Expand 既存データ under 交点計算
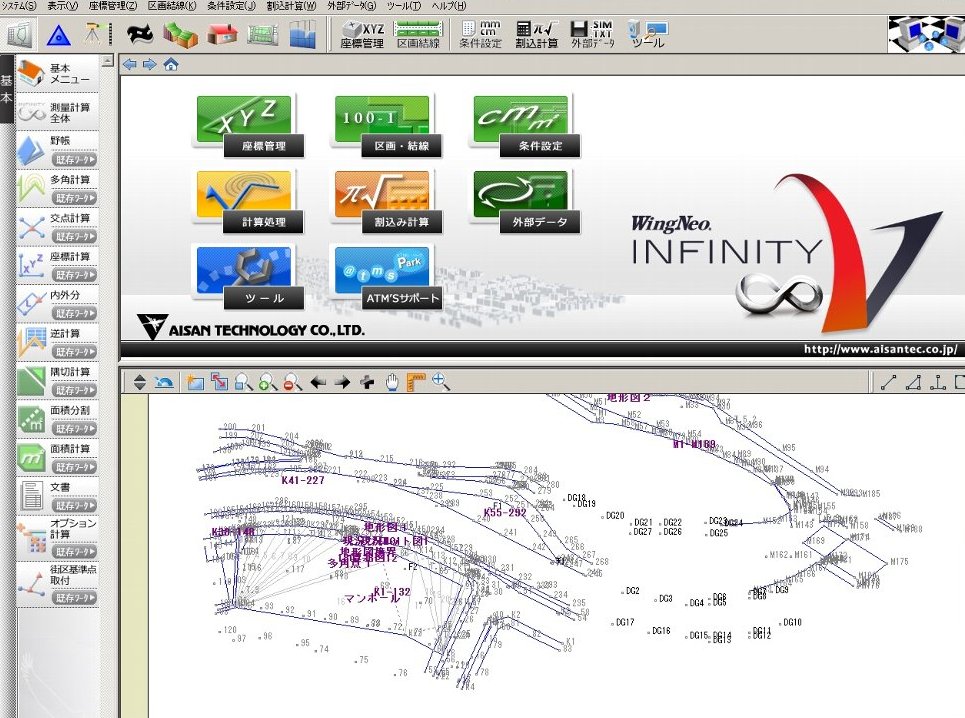 [x=75, y=237]
